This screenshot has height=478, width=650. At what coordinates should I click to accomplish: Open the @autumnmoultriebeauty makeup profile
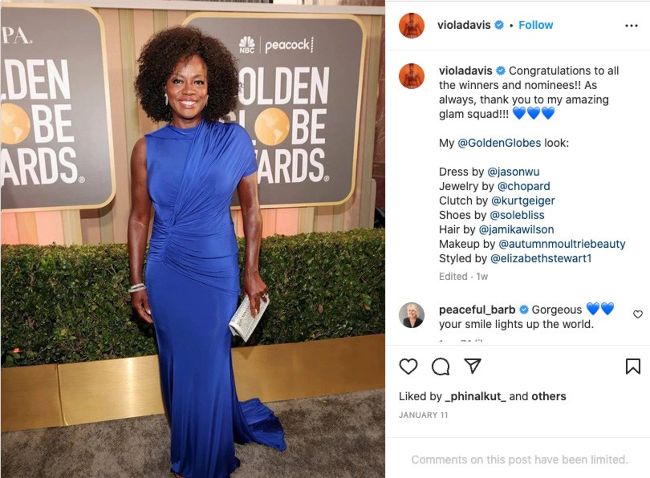click(x=562, y=244)
